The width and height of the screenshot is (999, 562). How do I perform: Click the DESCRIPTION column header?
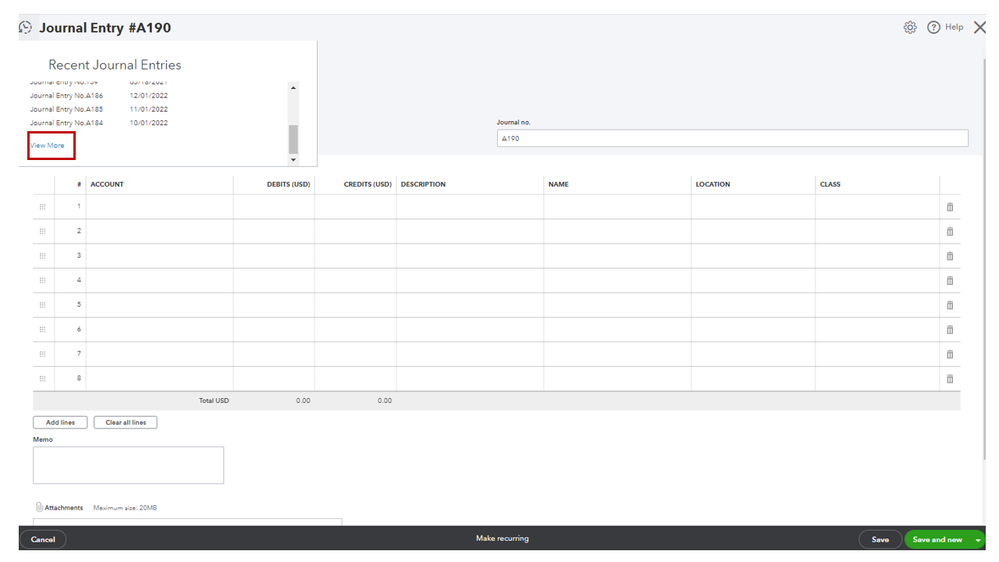tap(423, 184)
